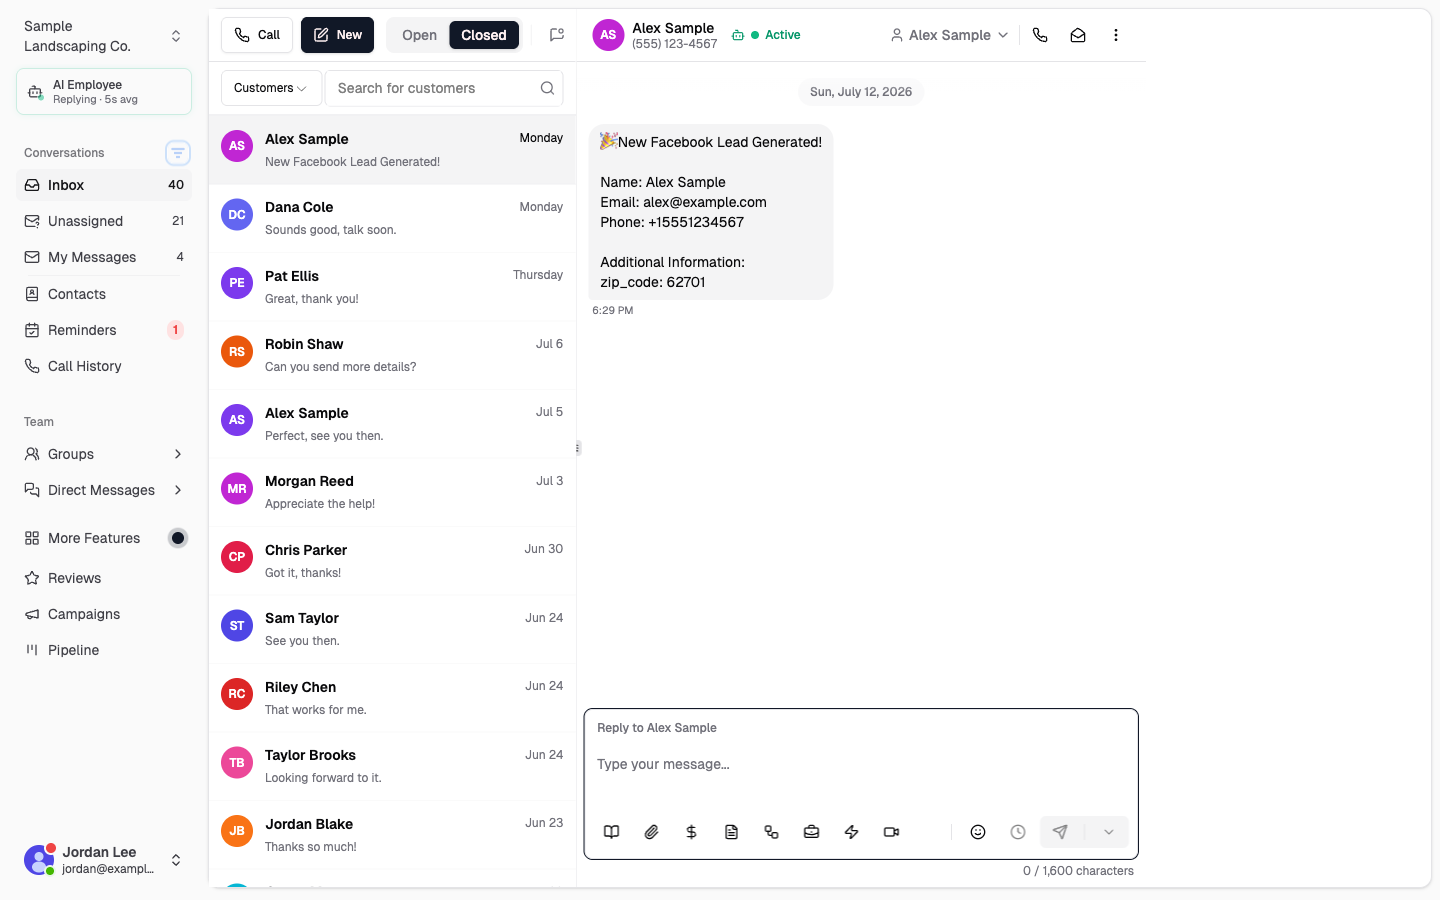Open Taylor Brooks conversation
Screen dimensions: 1440x900
(x=393, y=766)
